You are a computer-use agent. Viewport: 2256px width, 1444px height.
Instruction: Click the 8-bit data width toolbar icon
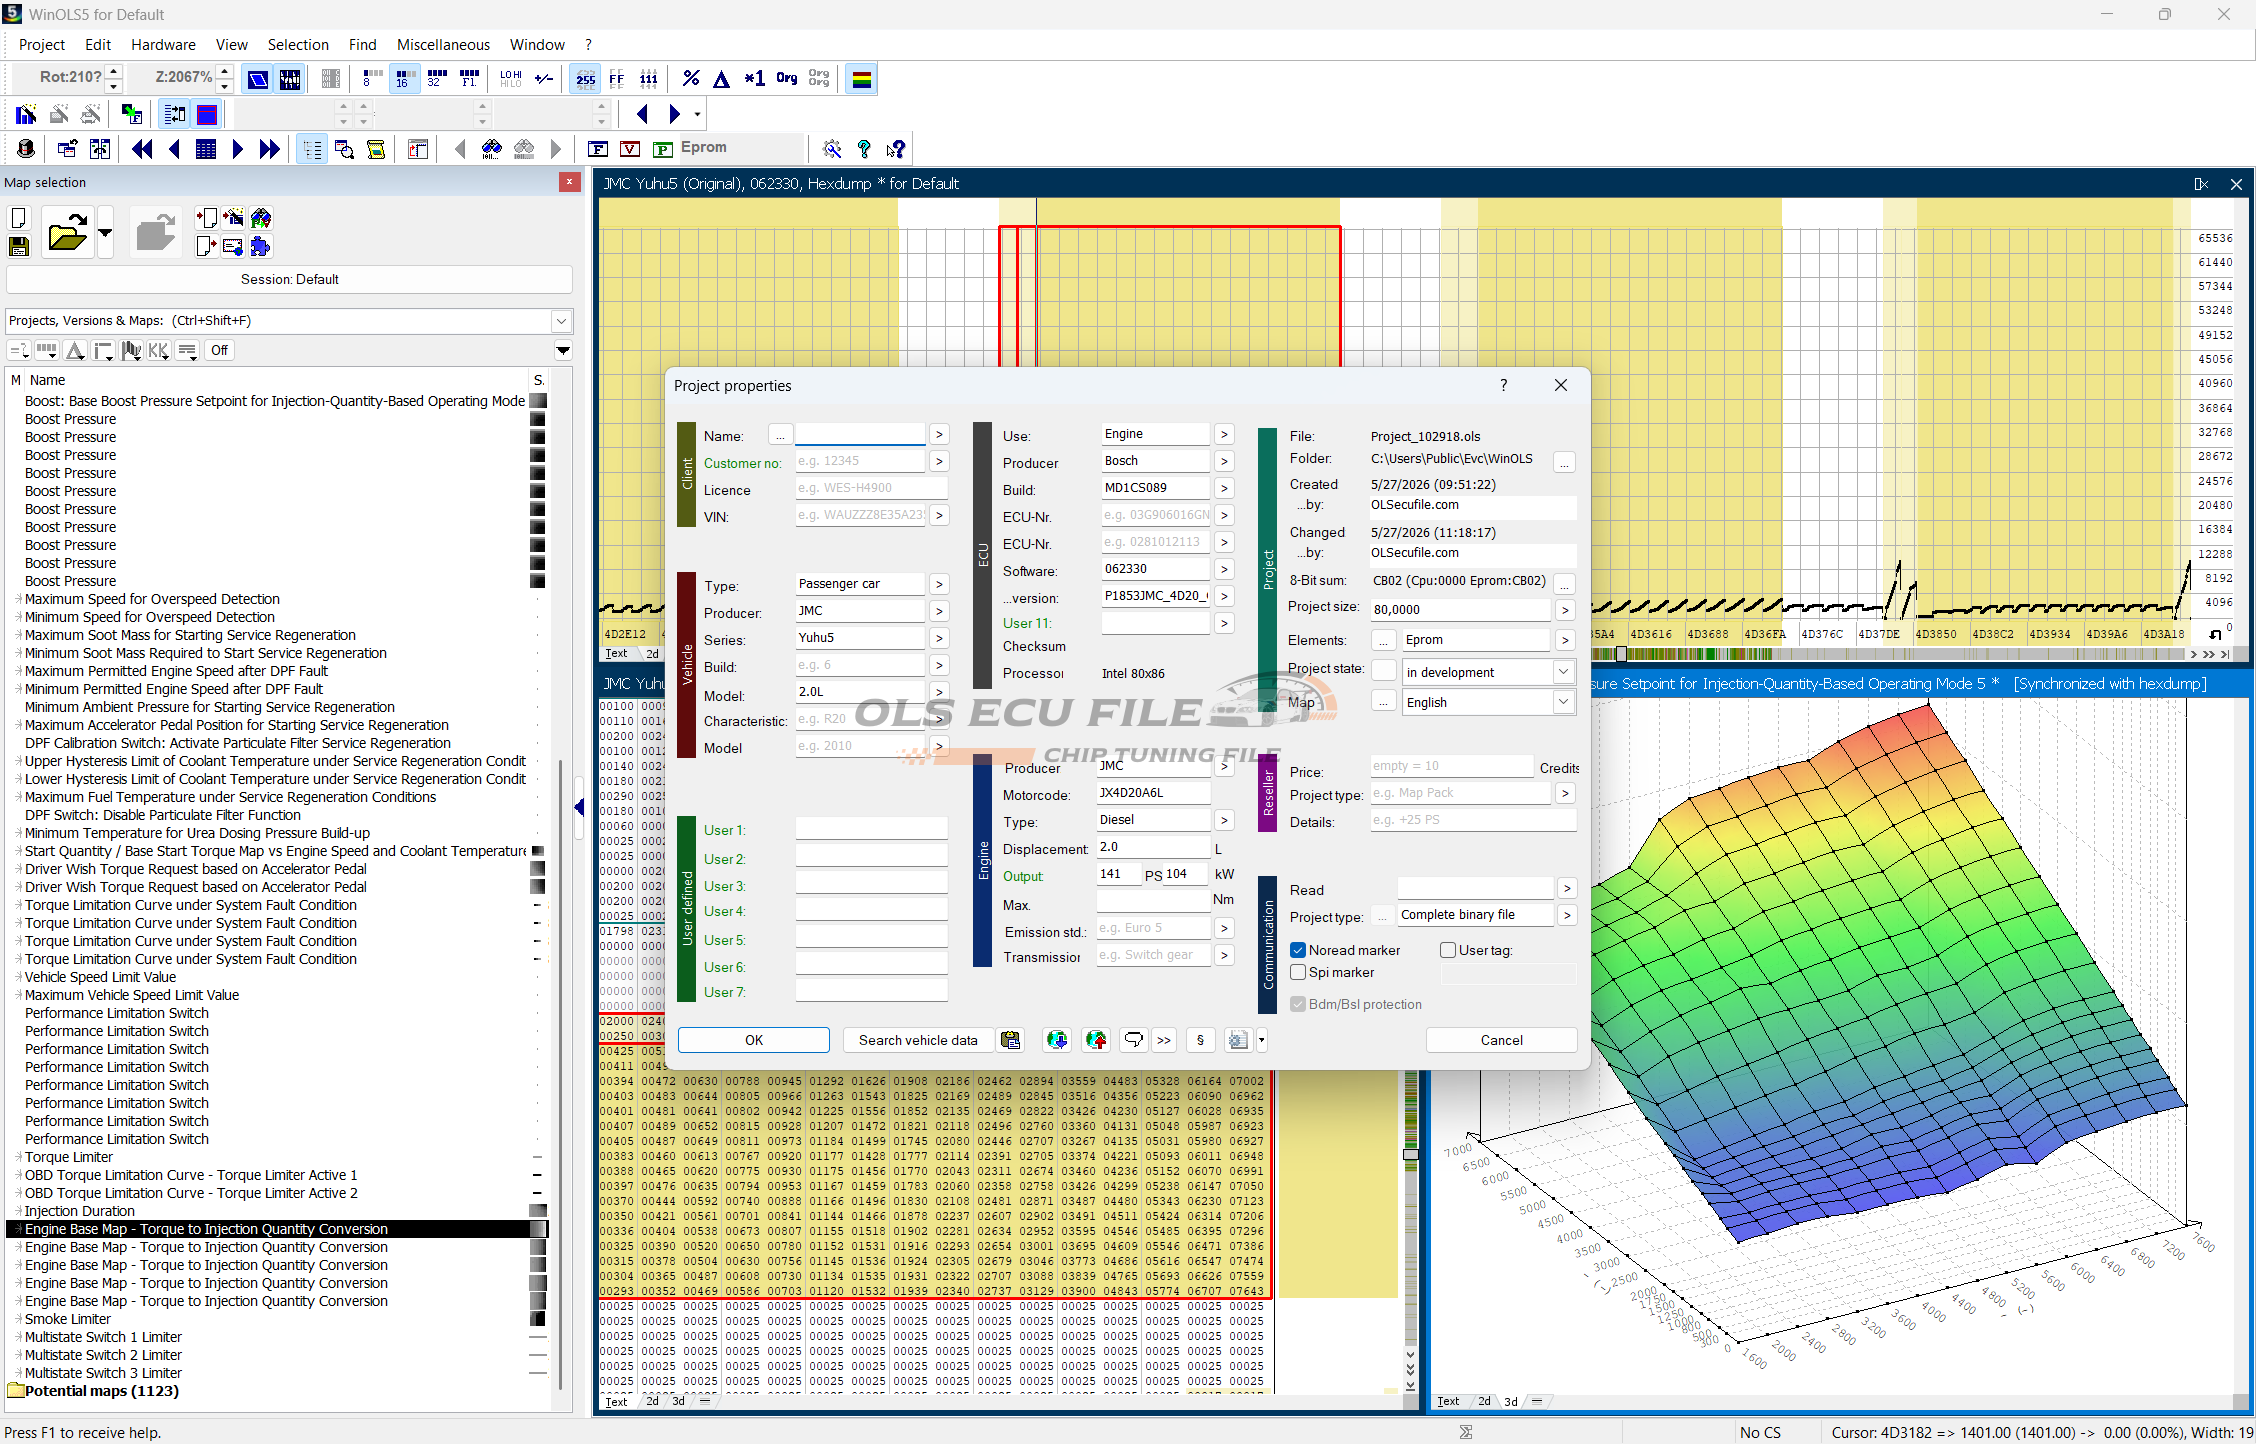click(x=372, y=78)
